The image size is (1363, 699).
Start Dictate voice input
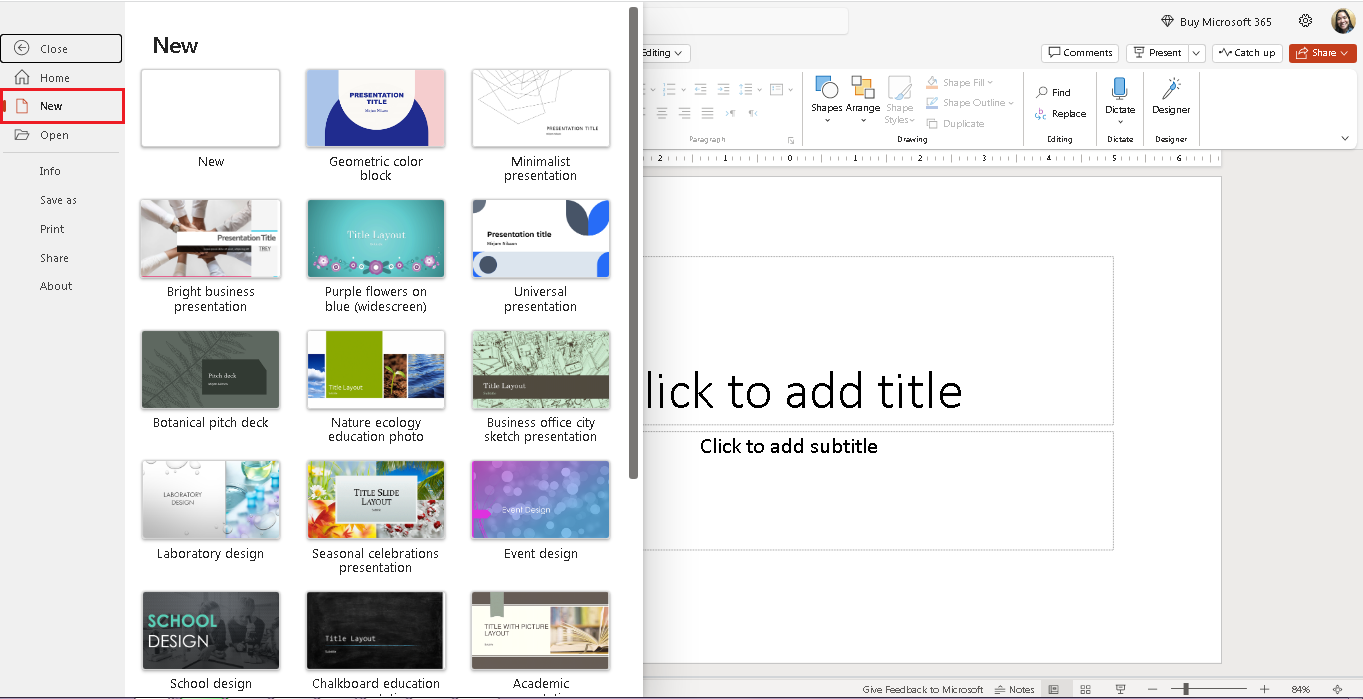pyautogui.click(x=1119, y=97)
